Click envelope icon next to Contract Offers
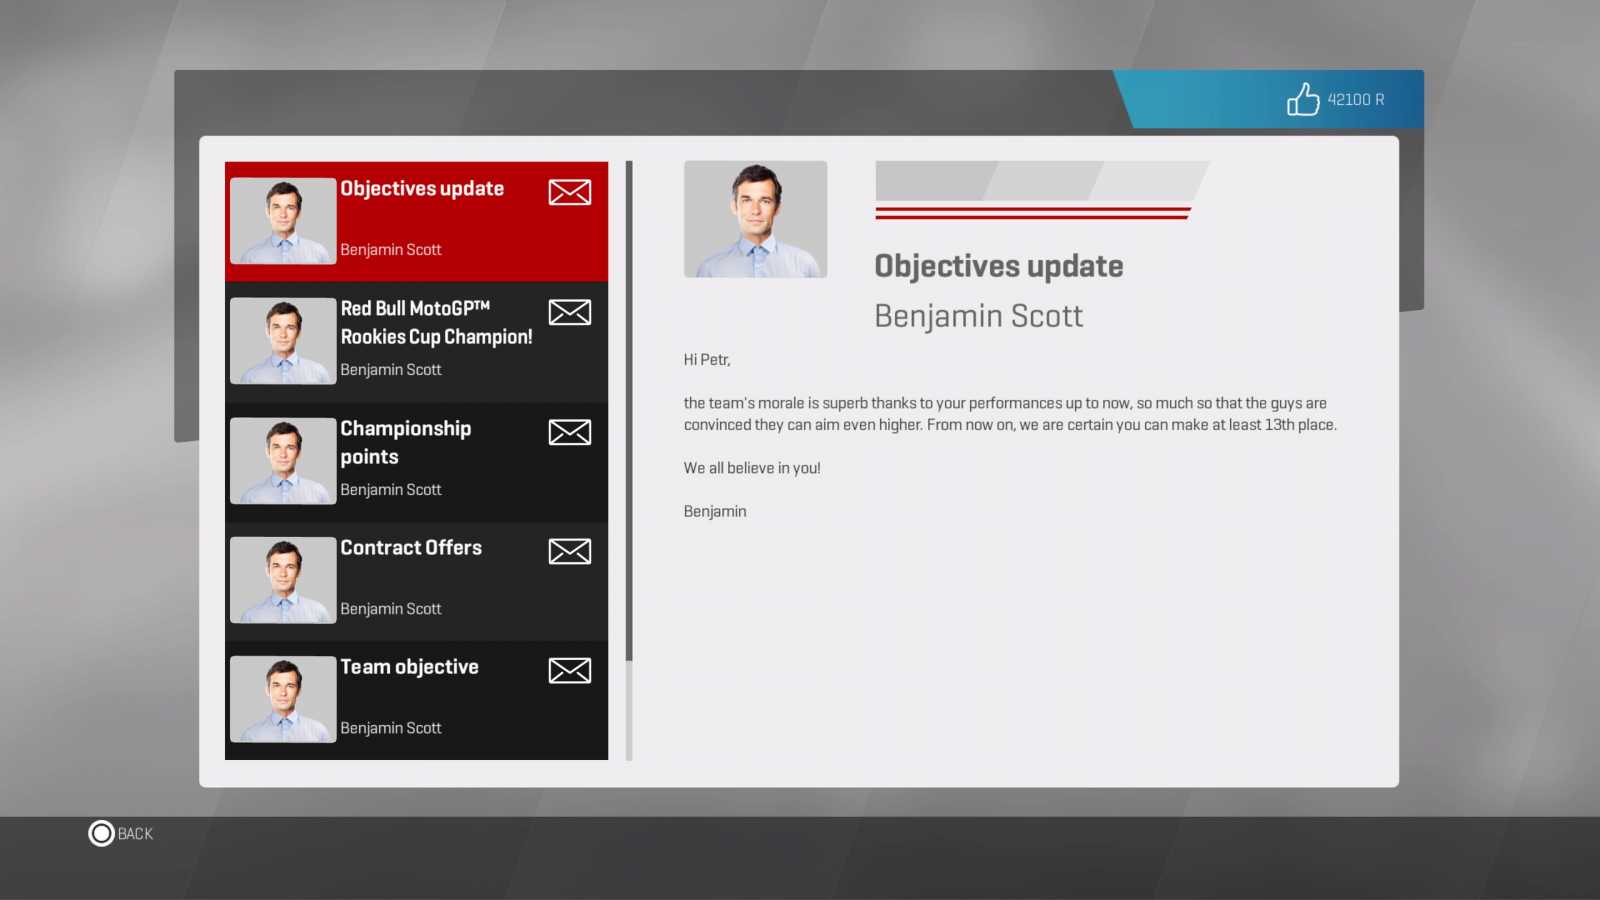The width and height of the screenshot is (1600, 900). coord(569,551)
